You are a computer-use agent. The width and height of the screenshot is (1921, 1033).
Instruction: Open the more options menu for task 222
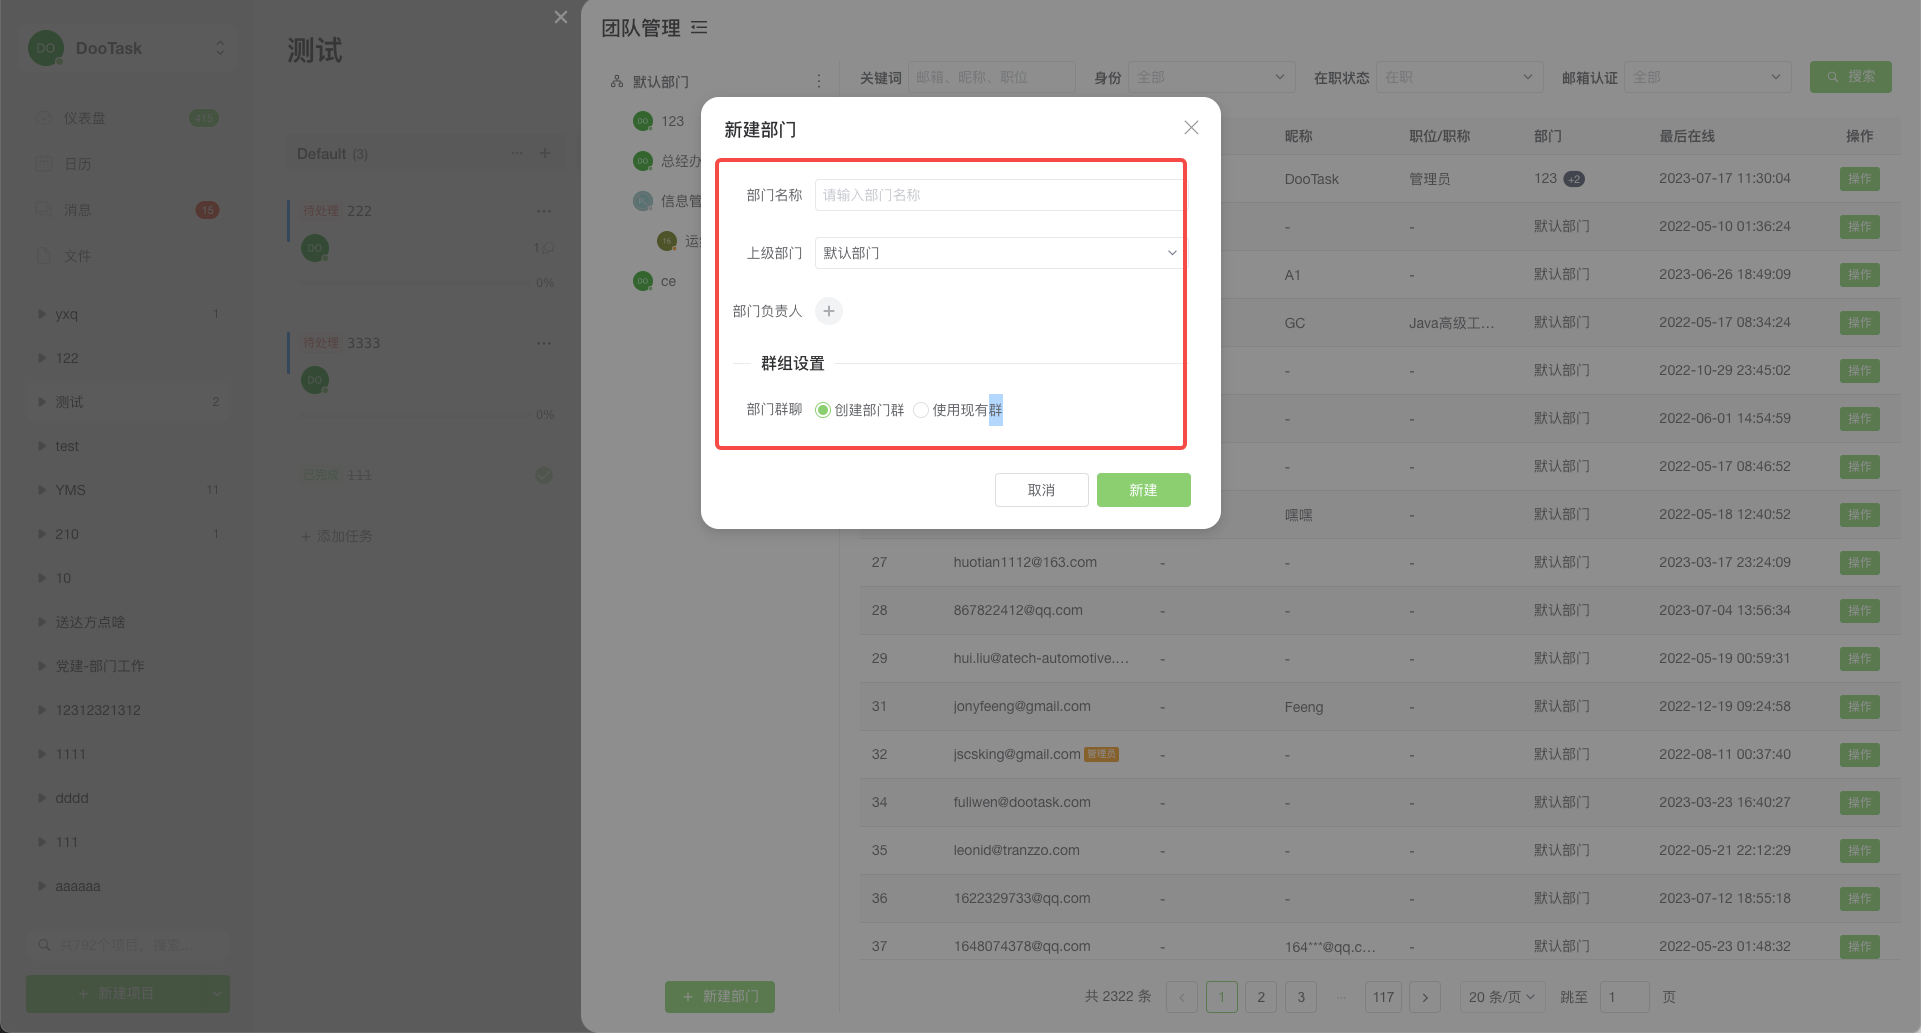pos(543,211)
